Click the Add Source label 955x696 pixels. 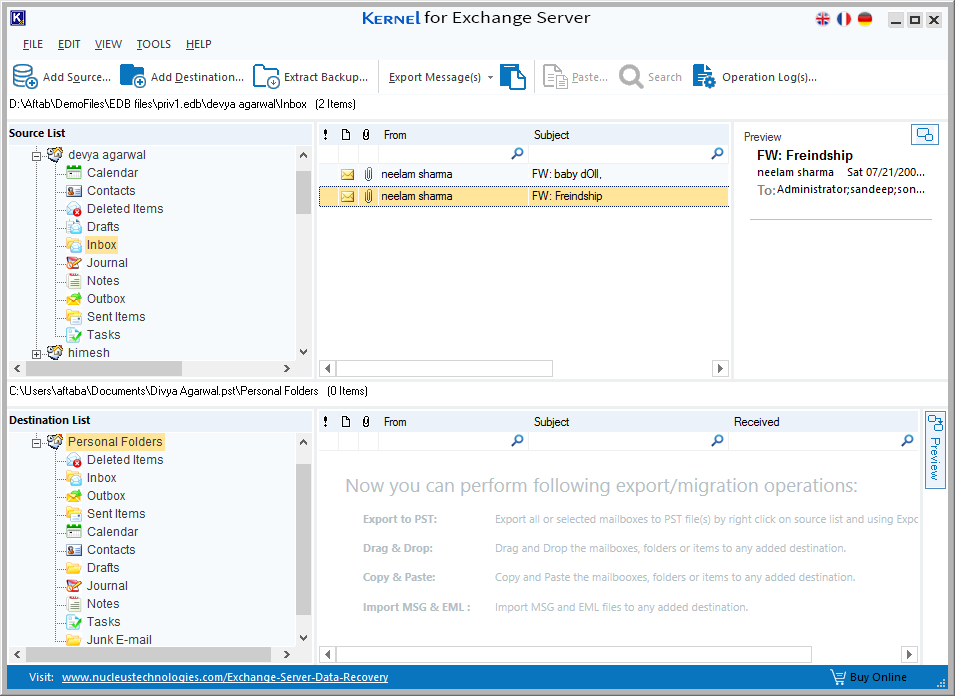77,77
